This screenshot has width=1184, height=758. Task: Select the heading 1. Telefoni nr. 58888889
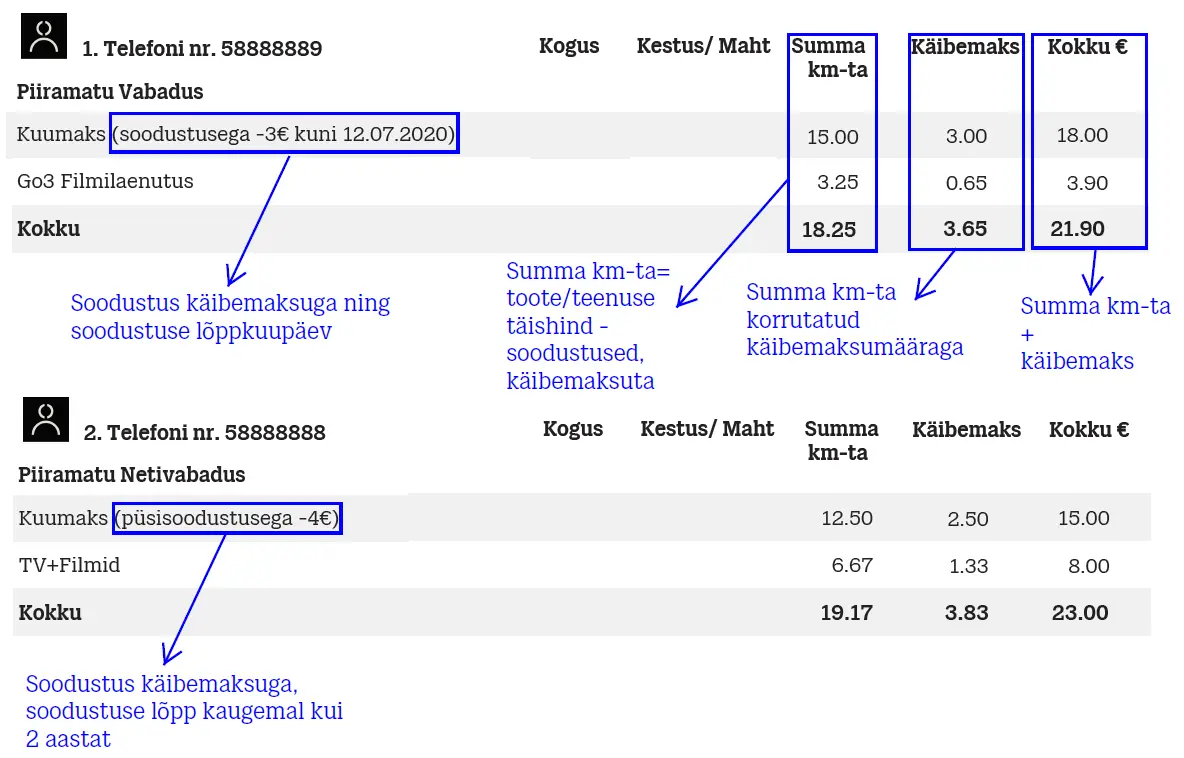[202, 48]
